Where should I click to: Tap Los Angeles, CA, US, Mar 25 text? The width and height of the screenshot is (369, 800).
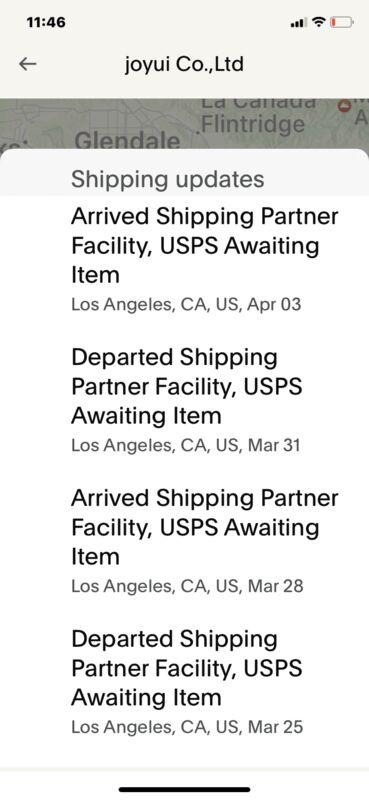[187, 727]
